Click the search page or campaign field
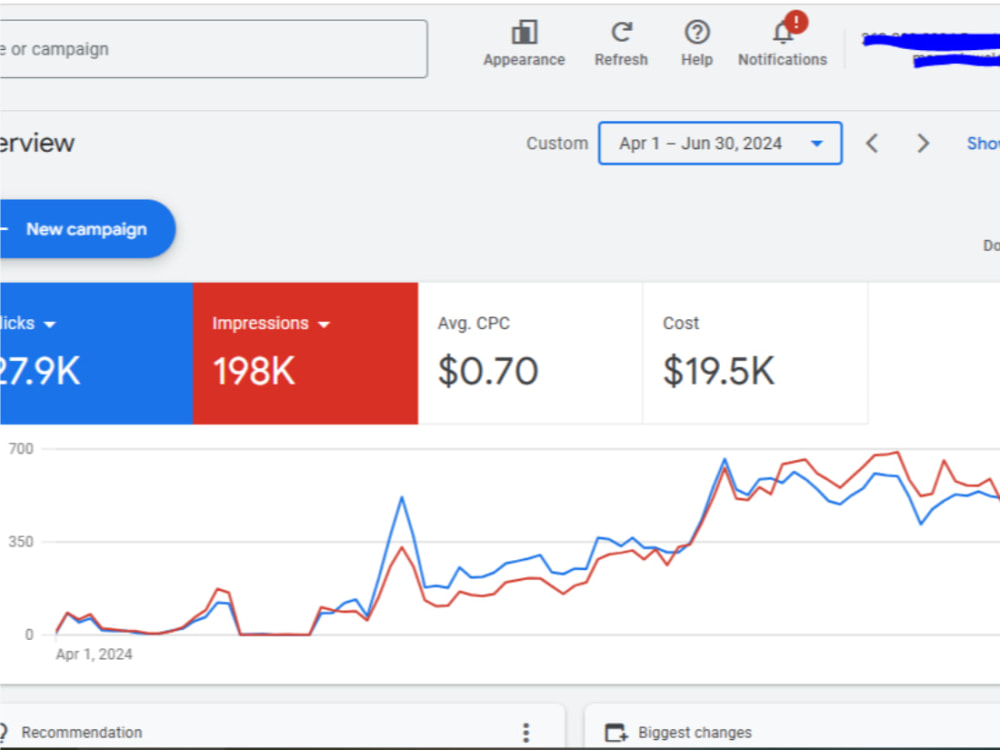This screenshot has height=750, width=1000. (213, 49)
